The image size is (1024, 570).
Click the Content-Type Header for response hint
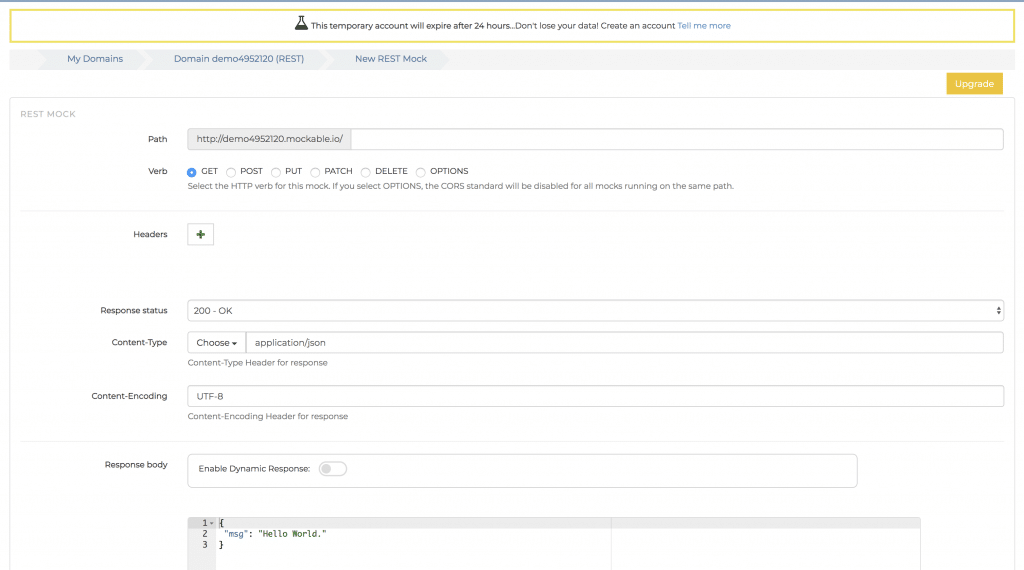[257, 363]
